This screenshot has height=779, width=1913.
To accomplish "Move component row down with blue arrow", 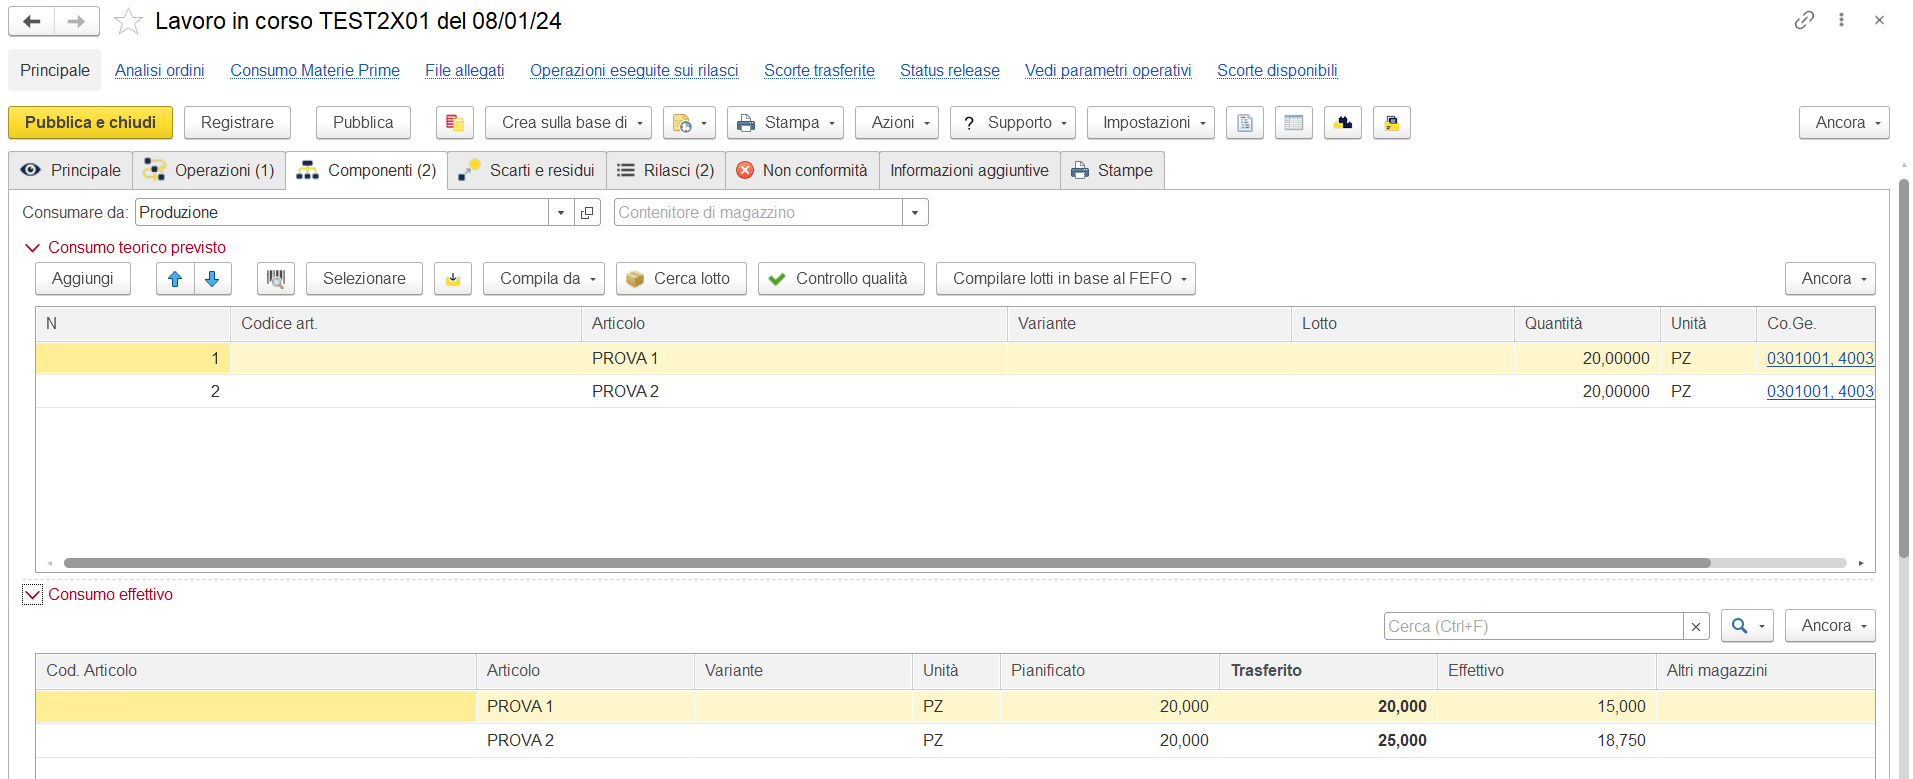I will (x=212, y=279).
